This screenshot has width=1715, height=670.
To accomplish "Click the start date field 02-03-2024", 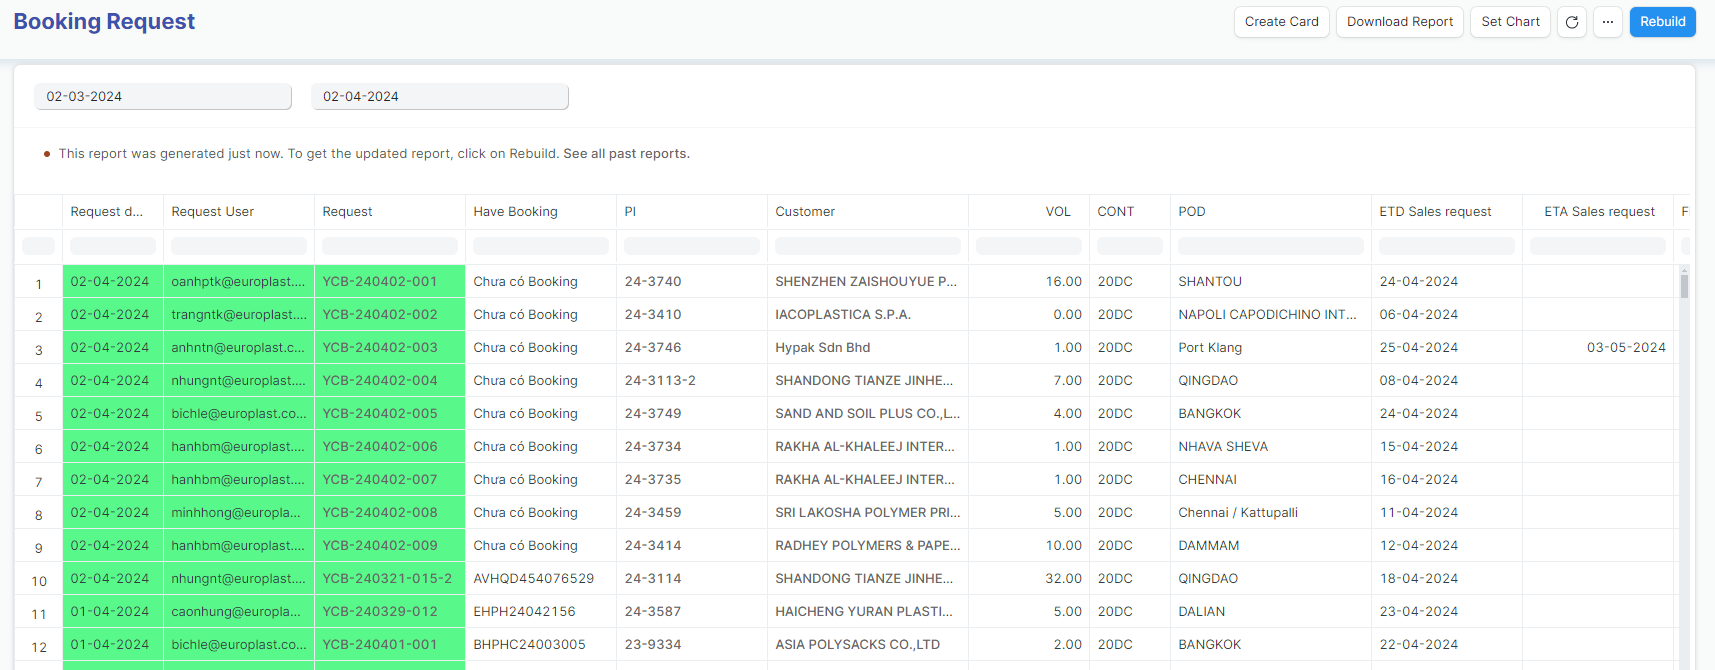I will [163, 97].
